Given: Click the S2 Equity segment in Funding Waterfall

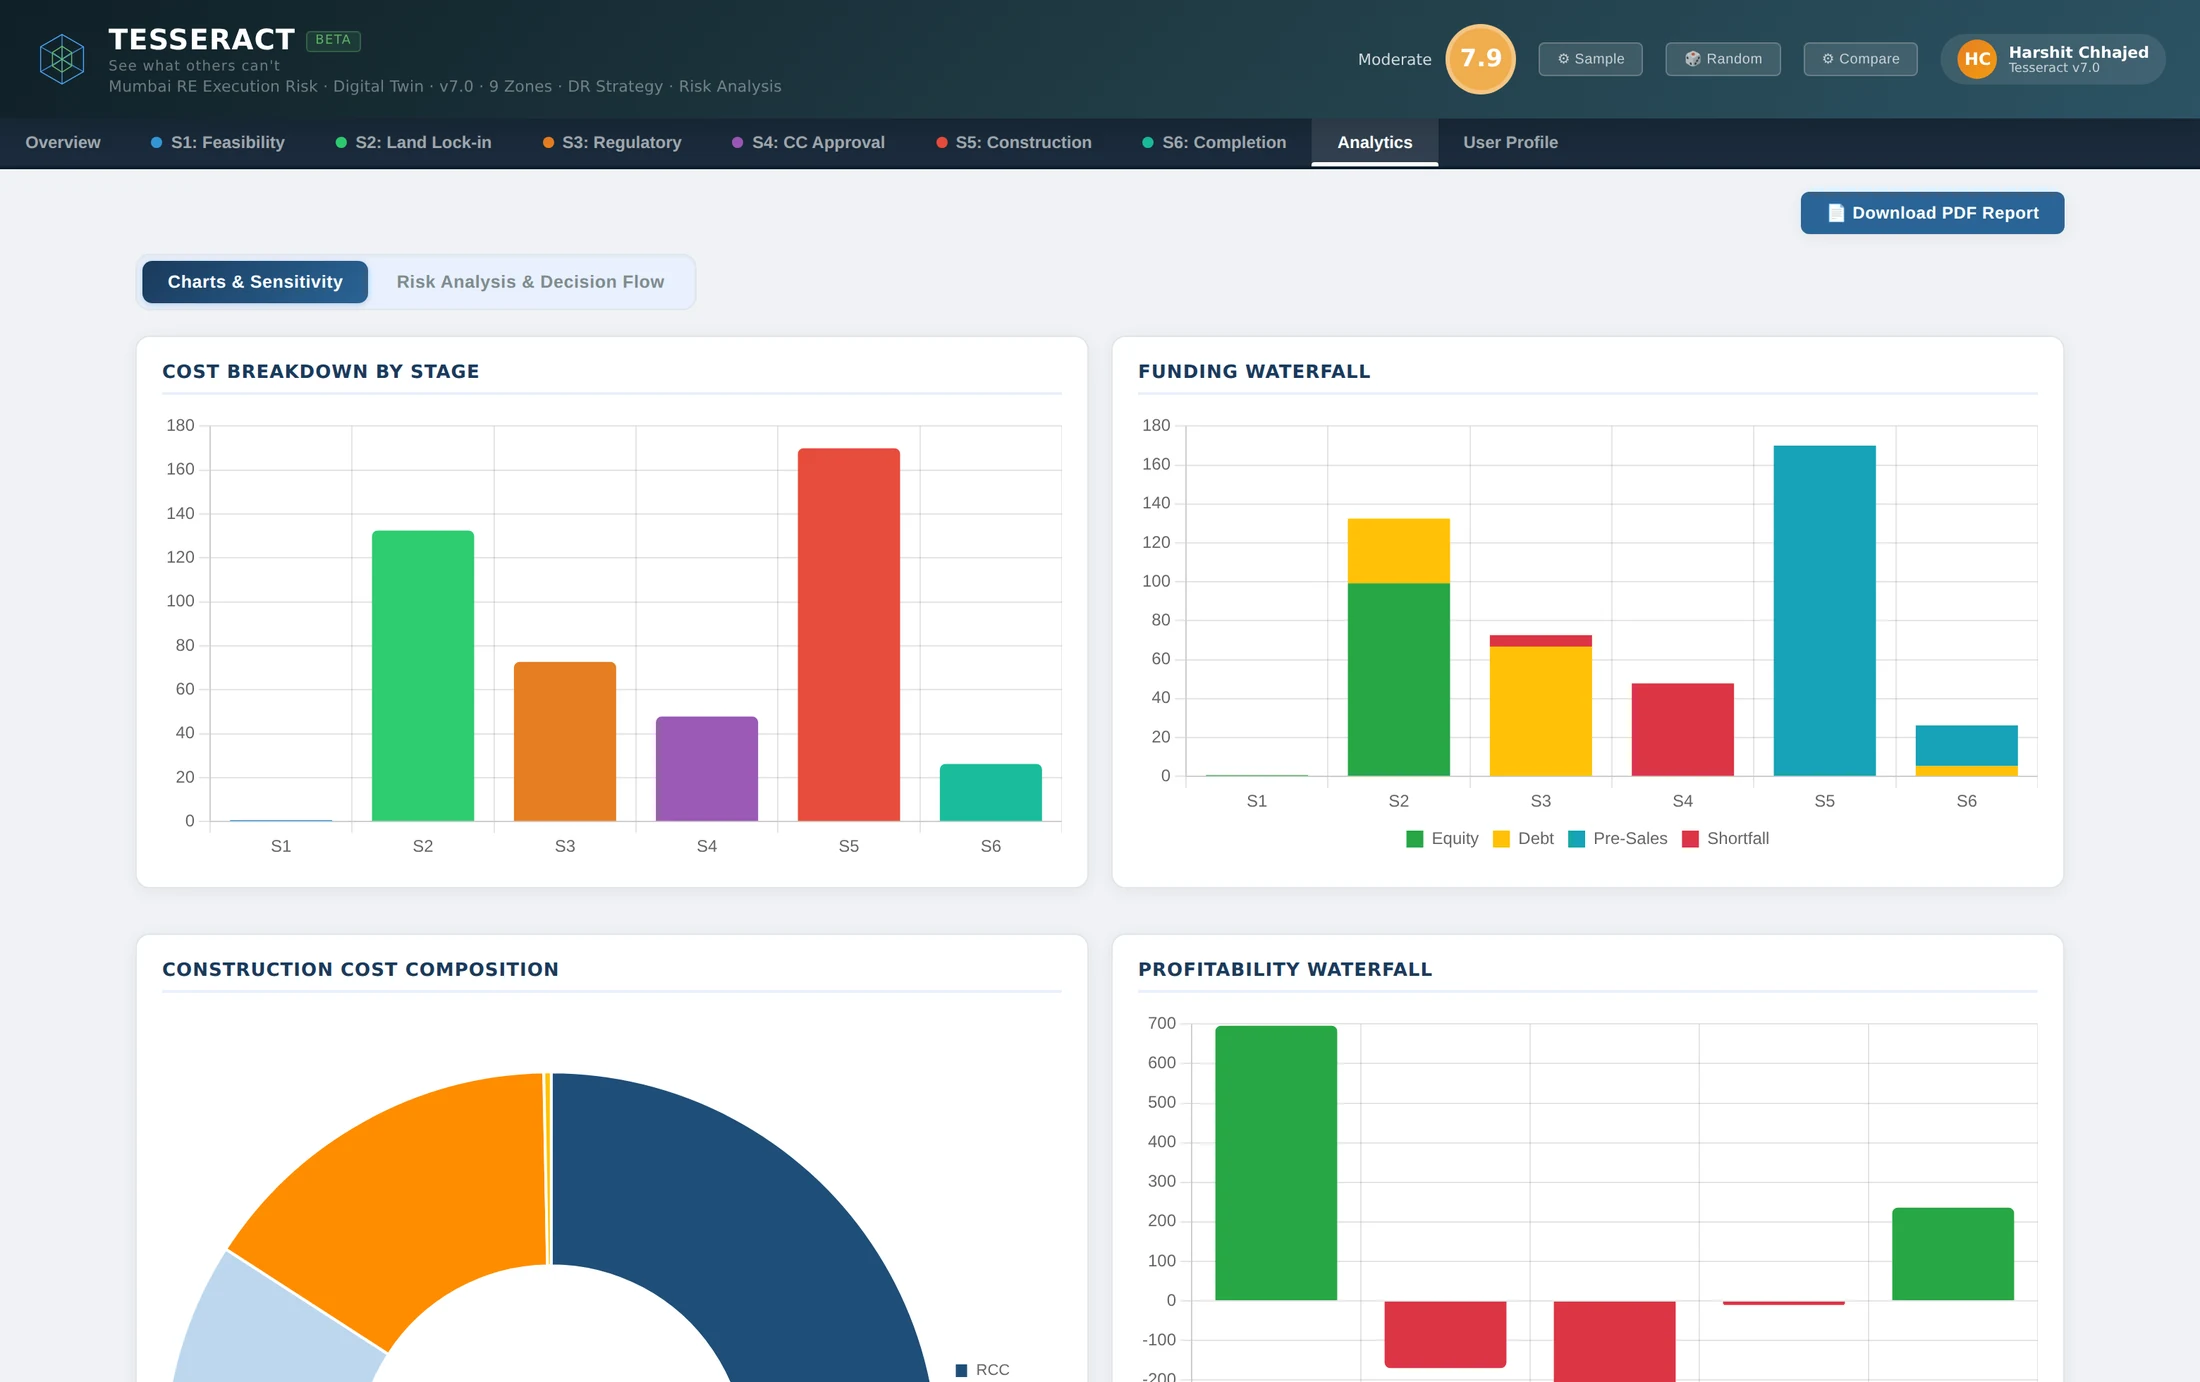Looking at the screenshot, I should tap(1399, 680).
